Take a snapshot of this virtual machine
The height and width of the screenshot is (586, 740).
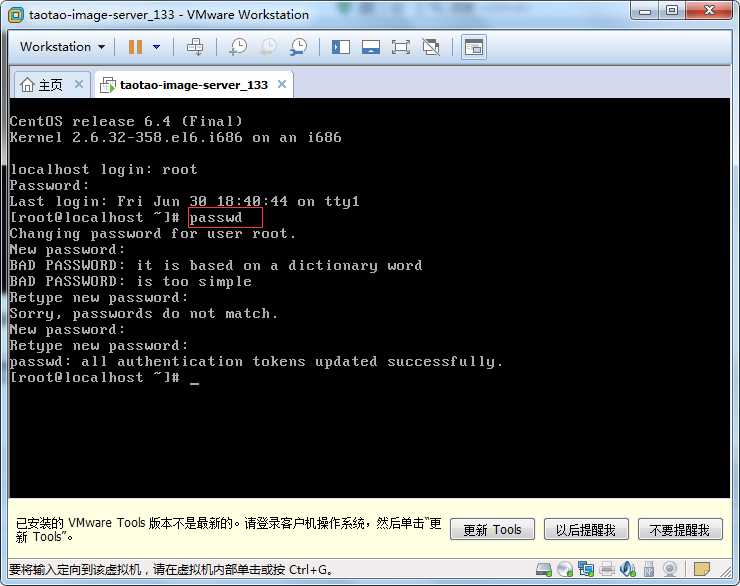238,47
